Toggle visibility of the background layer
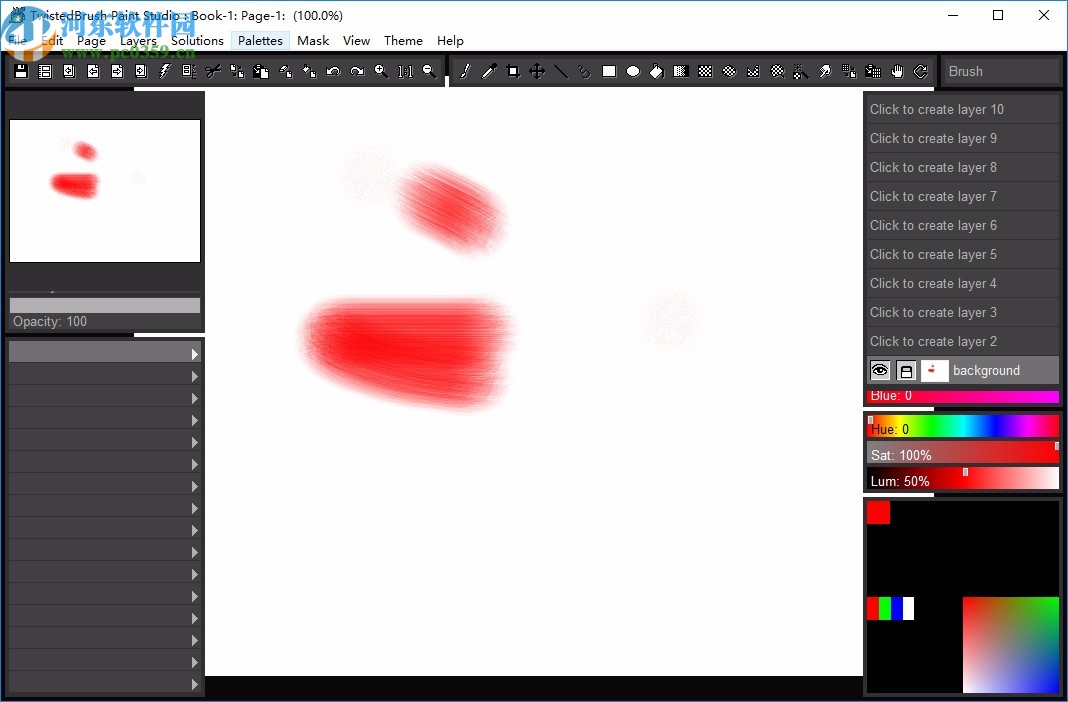Screen dimensions: 1068x702 879,370
